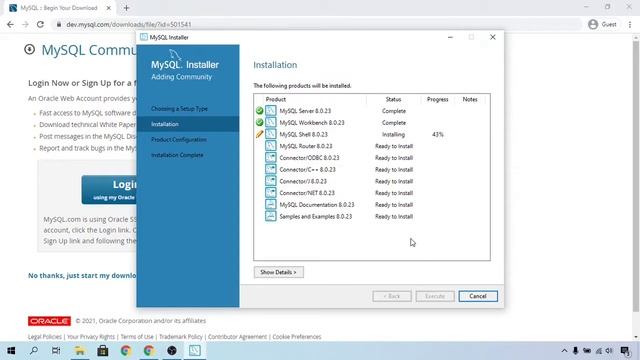Click the Notes column header
The height and width of the screenshot is (360, 640).
470,99
